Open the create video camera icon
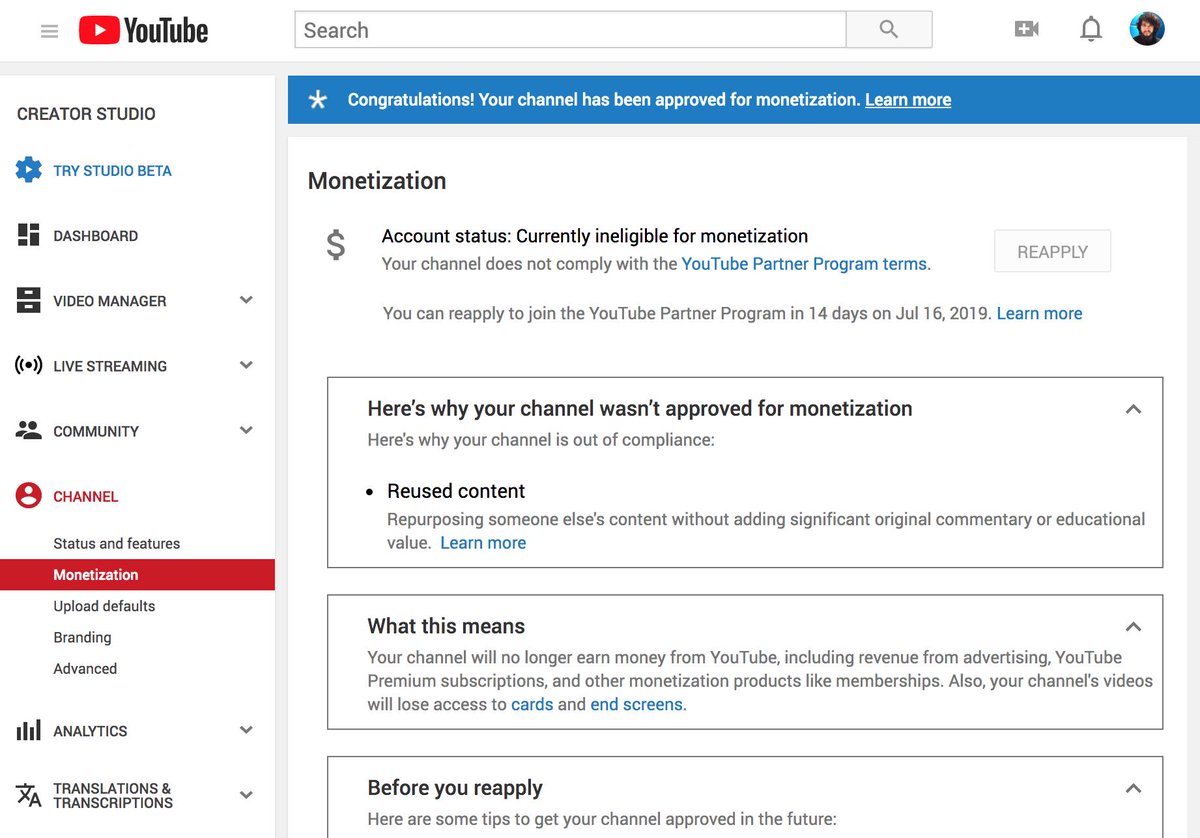1200x838 pixels. pyautogui.click(x=1027, y=30)
